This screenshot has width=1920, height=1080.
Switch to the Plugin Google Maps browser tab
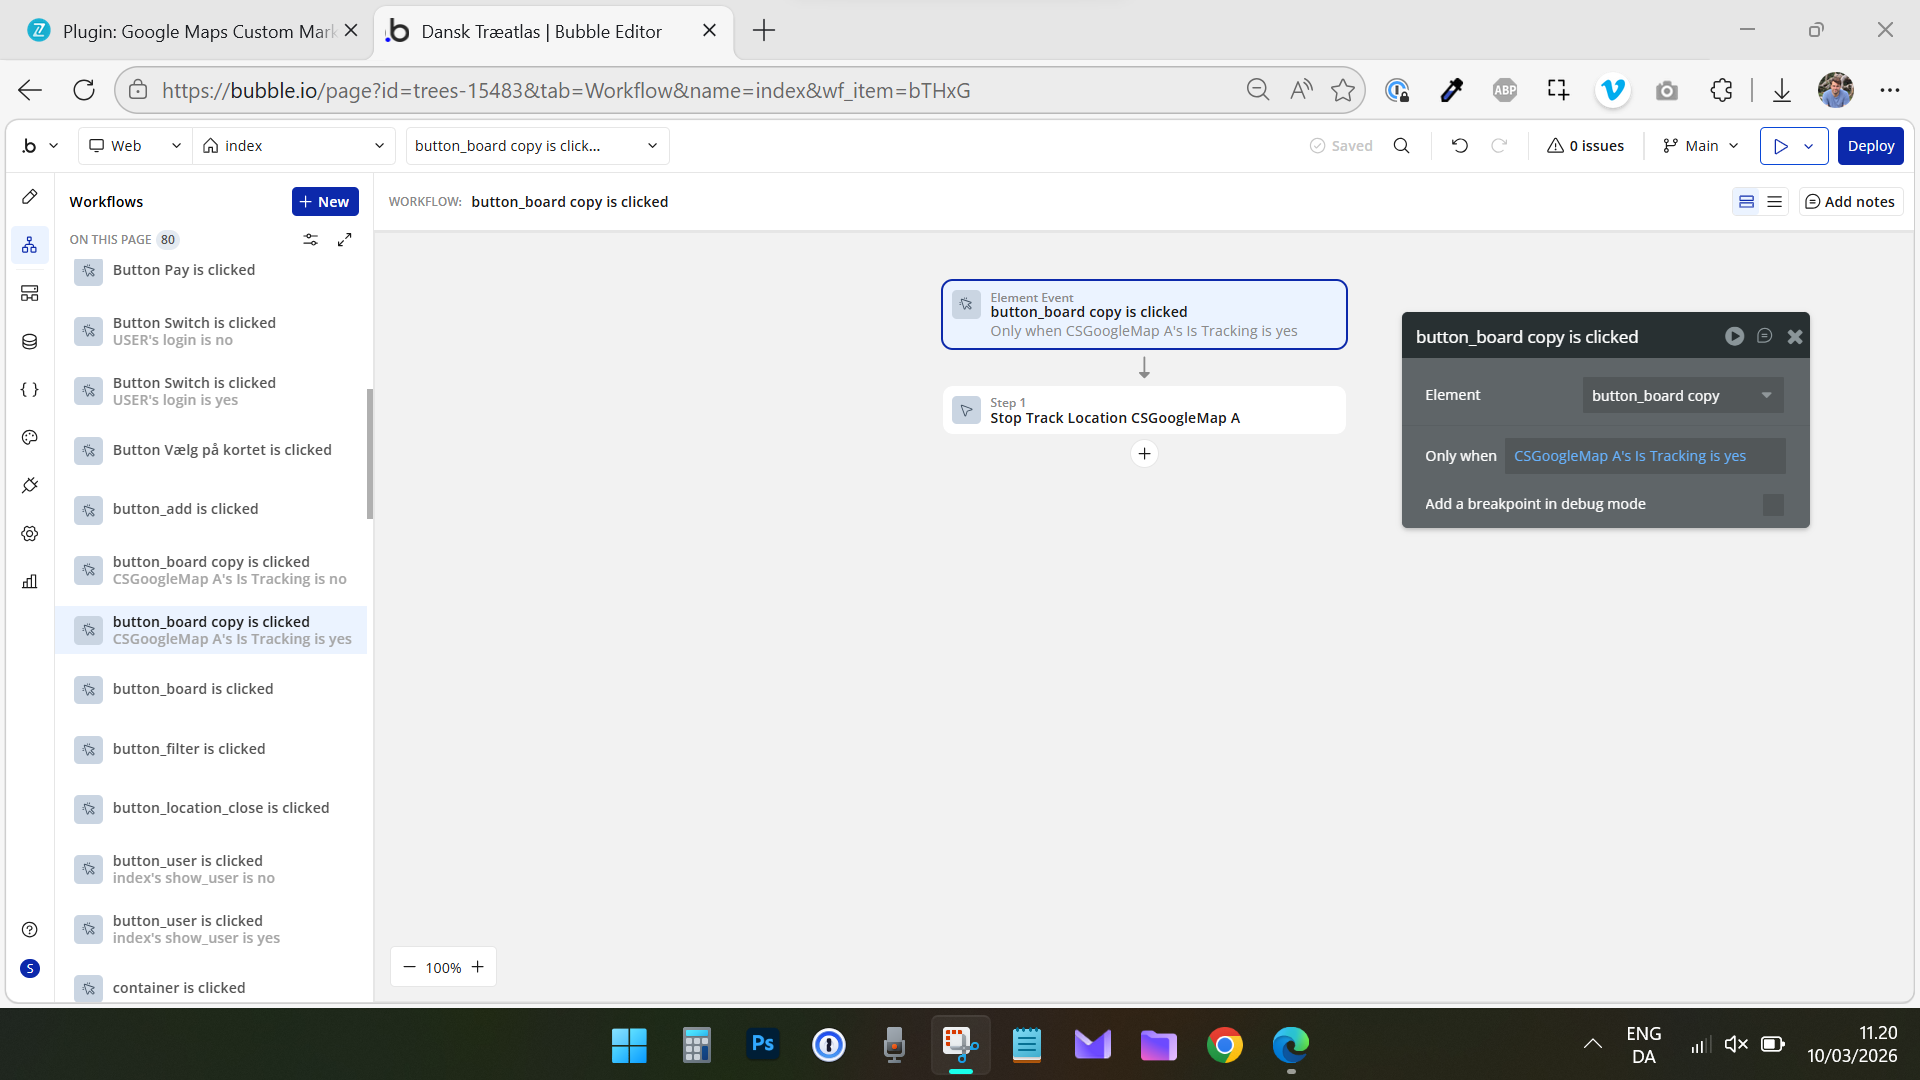tap(190, 31)
